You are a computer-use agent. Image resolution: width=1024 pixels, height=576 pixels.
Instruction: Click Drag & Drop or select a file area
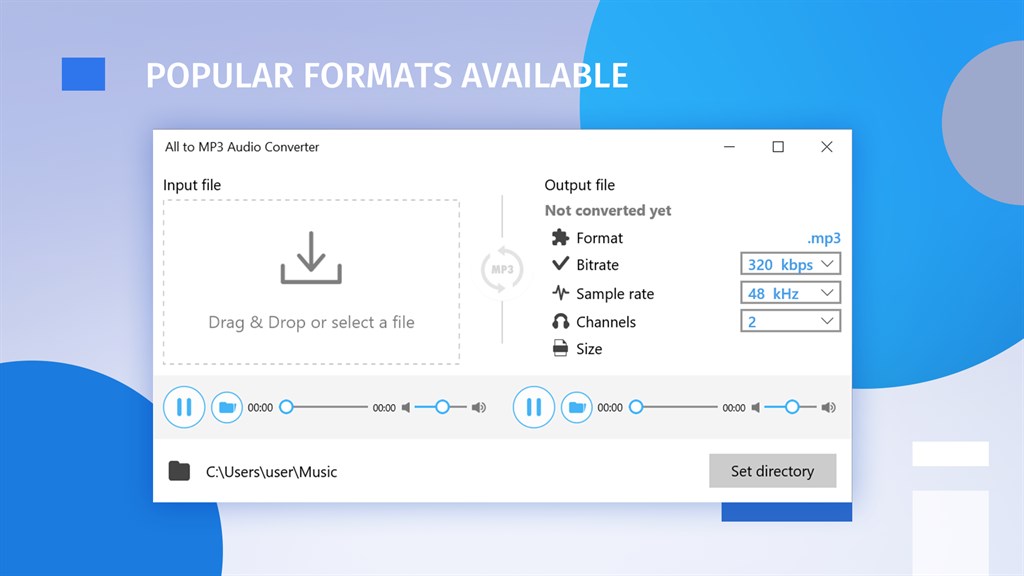click(312, 282)
